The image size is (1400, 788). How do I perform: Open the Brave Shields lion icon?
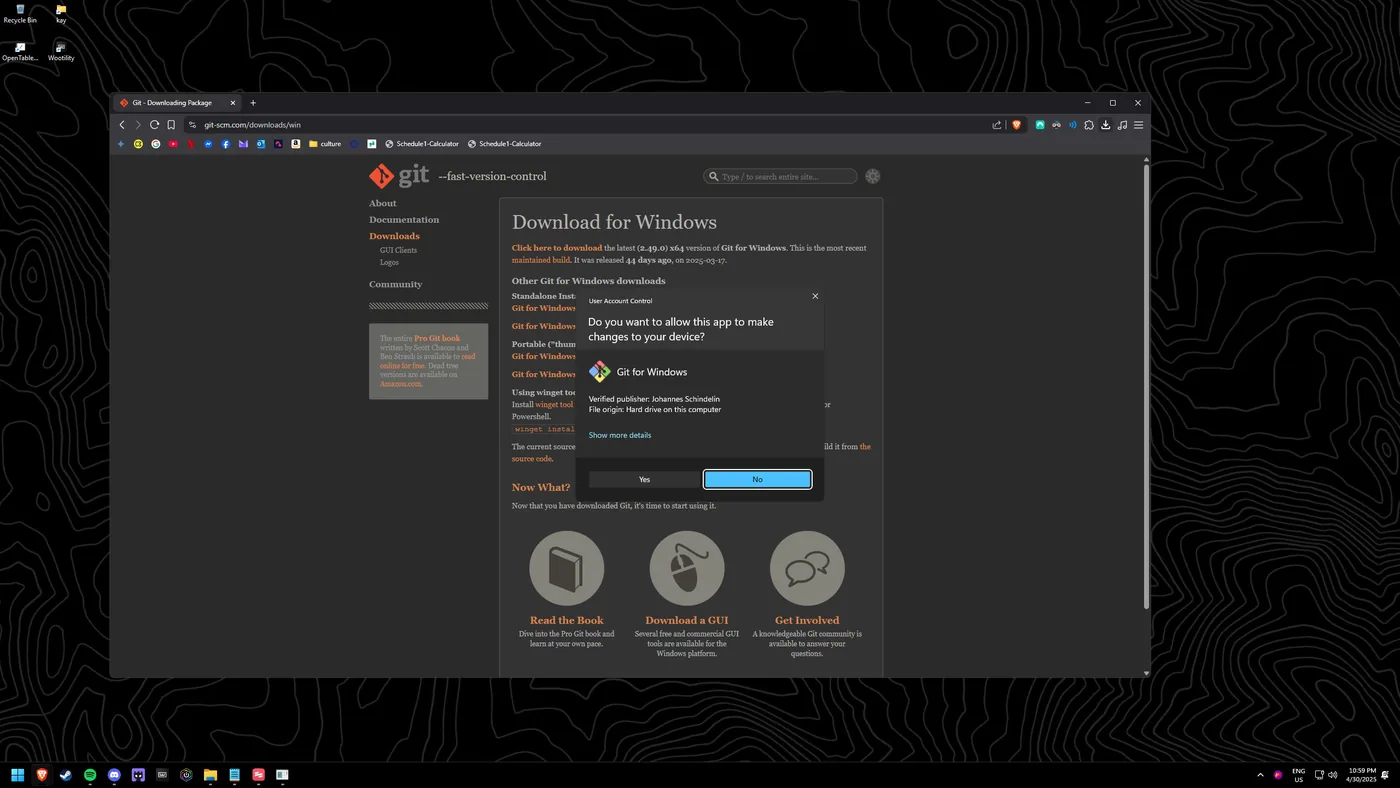click(x=1017, y=125)
